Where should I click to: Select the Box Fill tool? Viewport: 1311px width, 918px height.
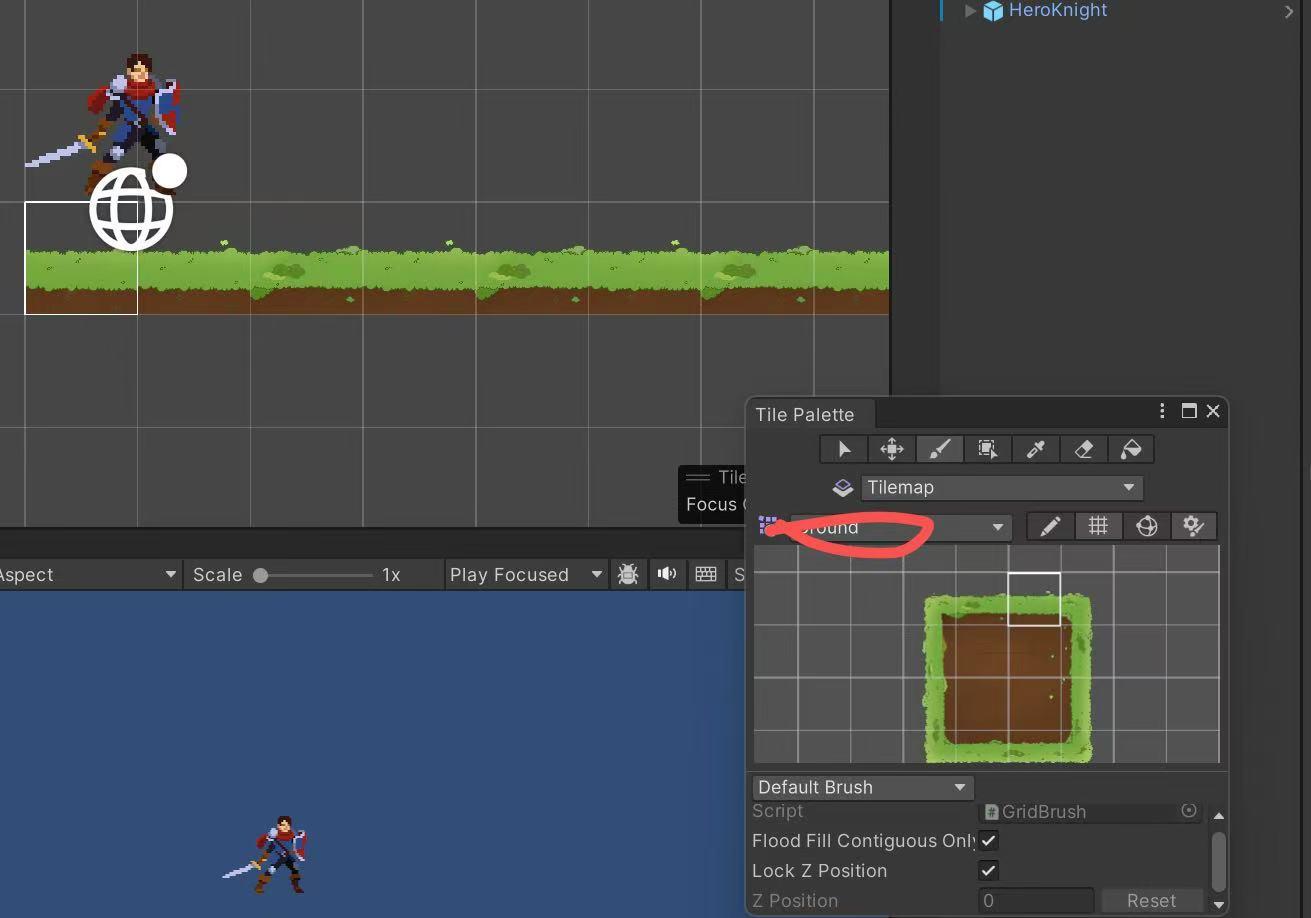coord(987,449)
